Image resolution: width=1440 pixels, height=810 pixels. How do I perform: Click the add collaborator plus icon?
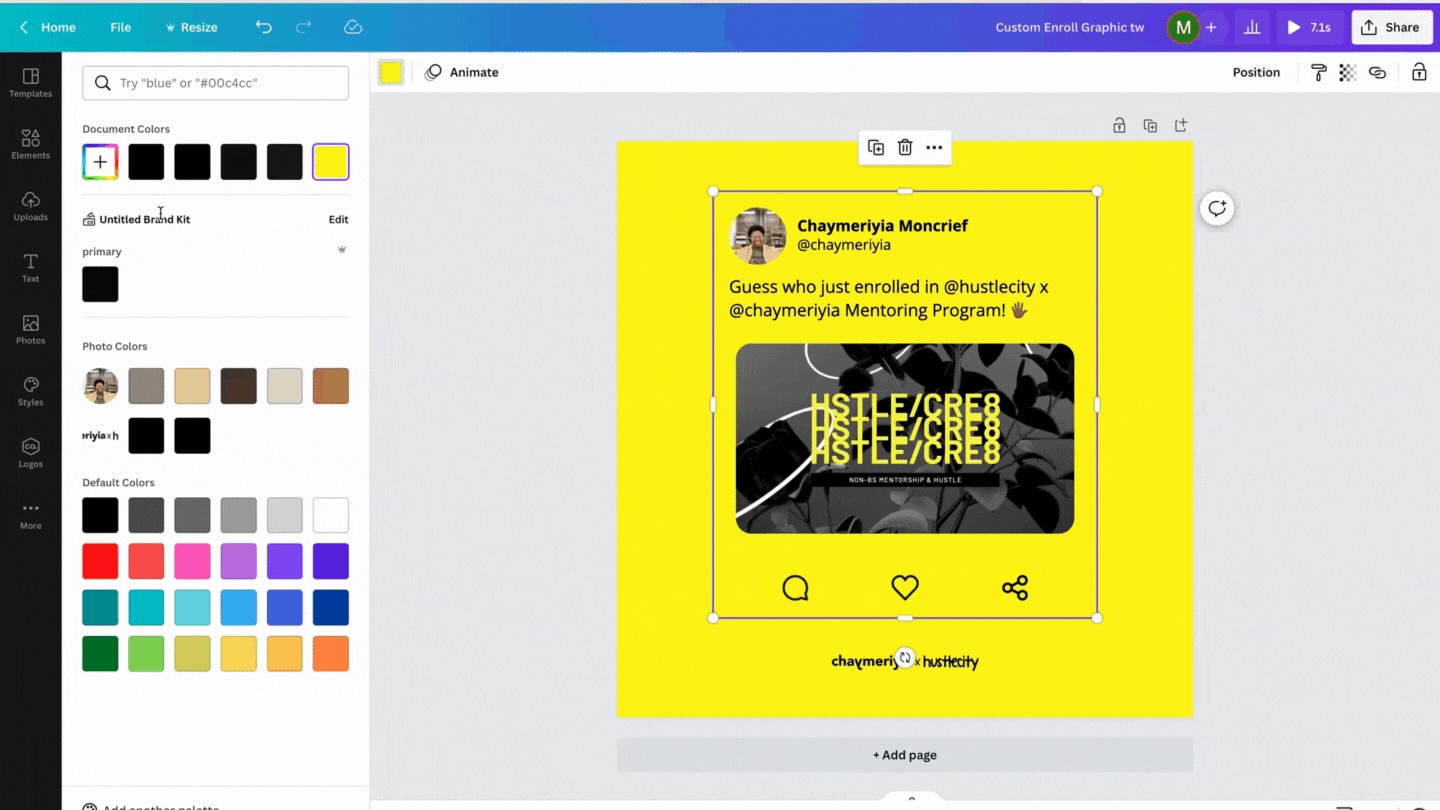point(1211,27)
